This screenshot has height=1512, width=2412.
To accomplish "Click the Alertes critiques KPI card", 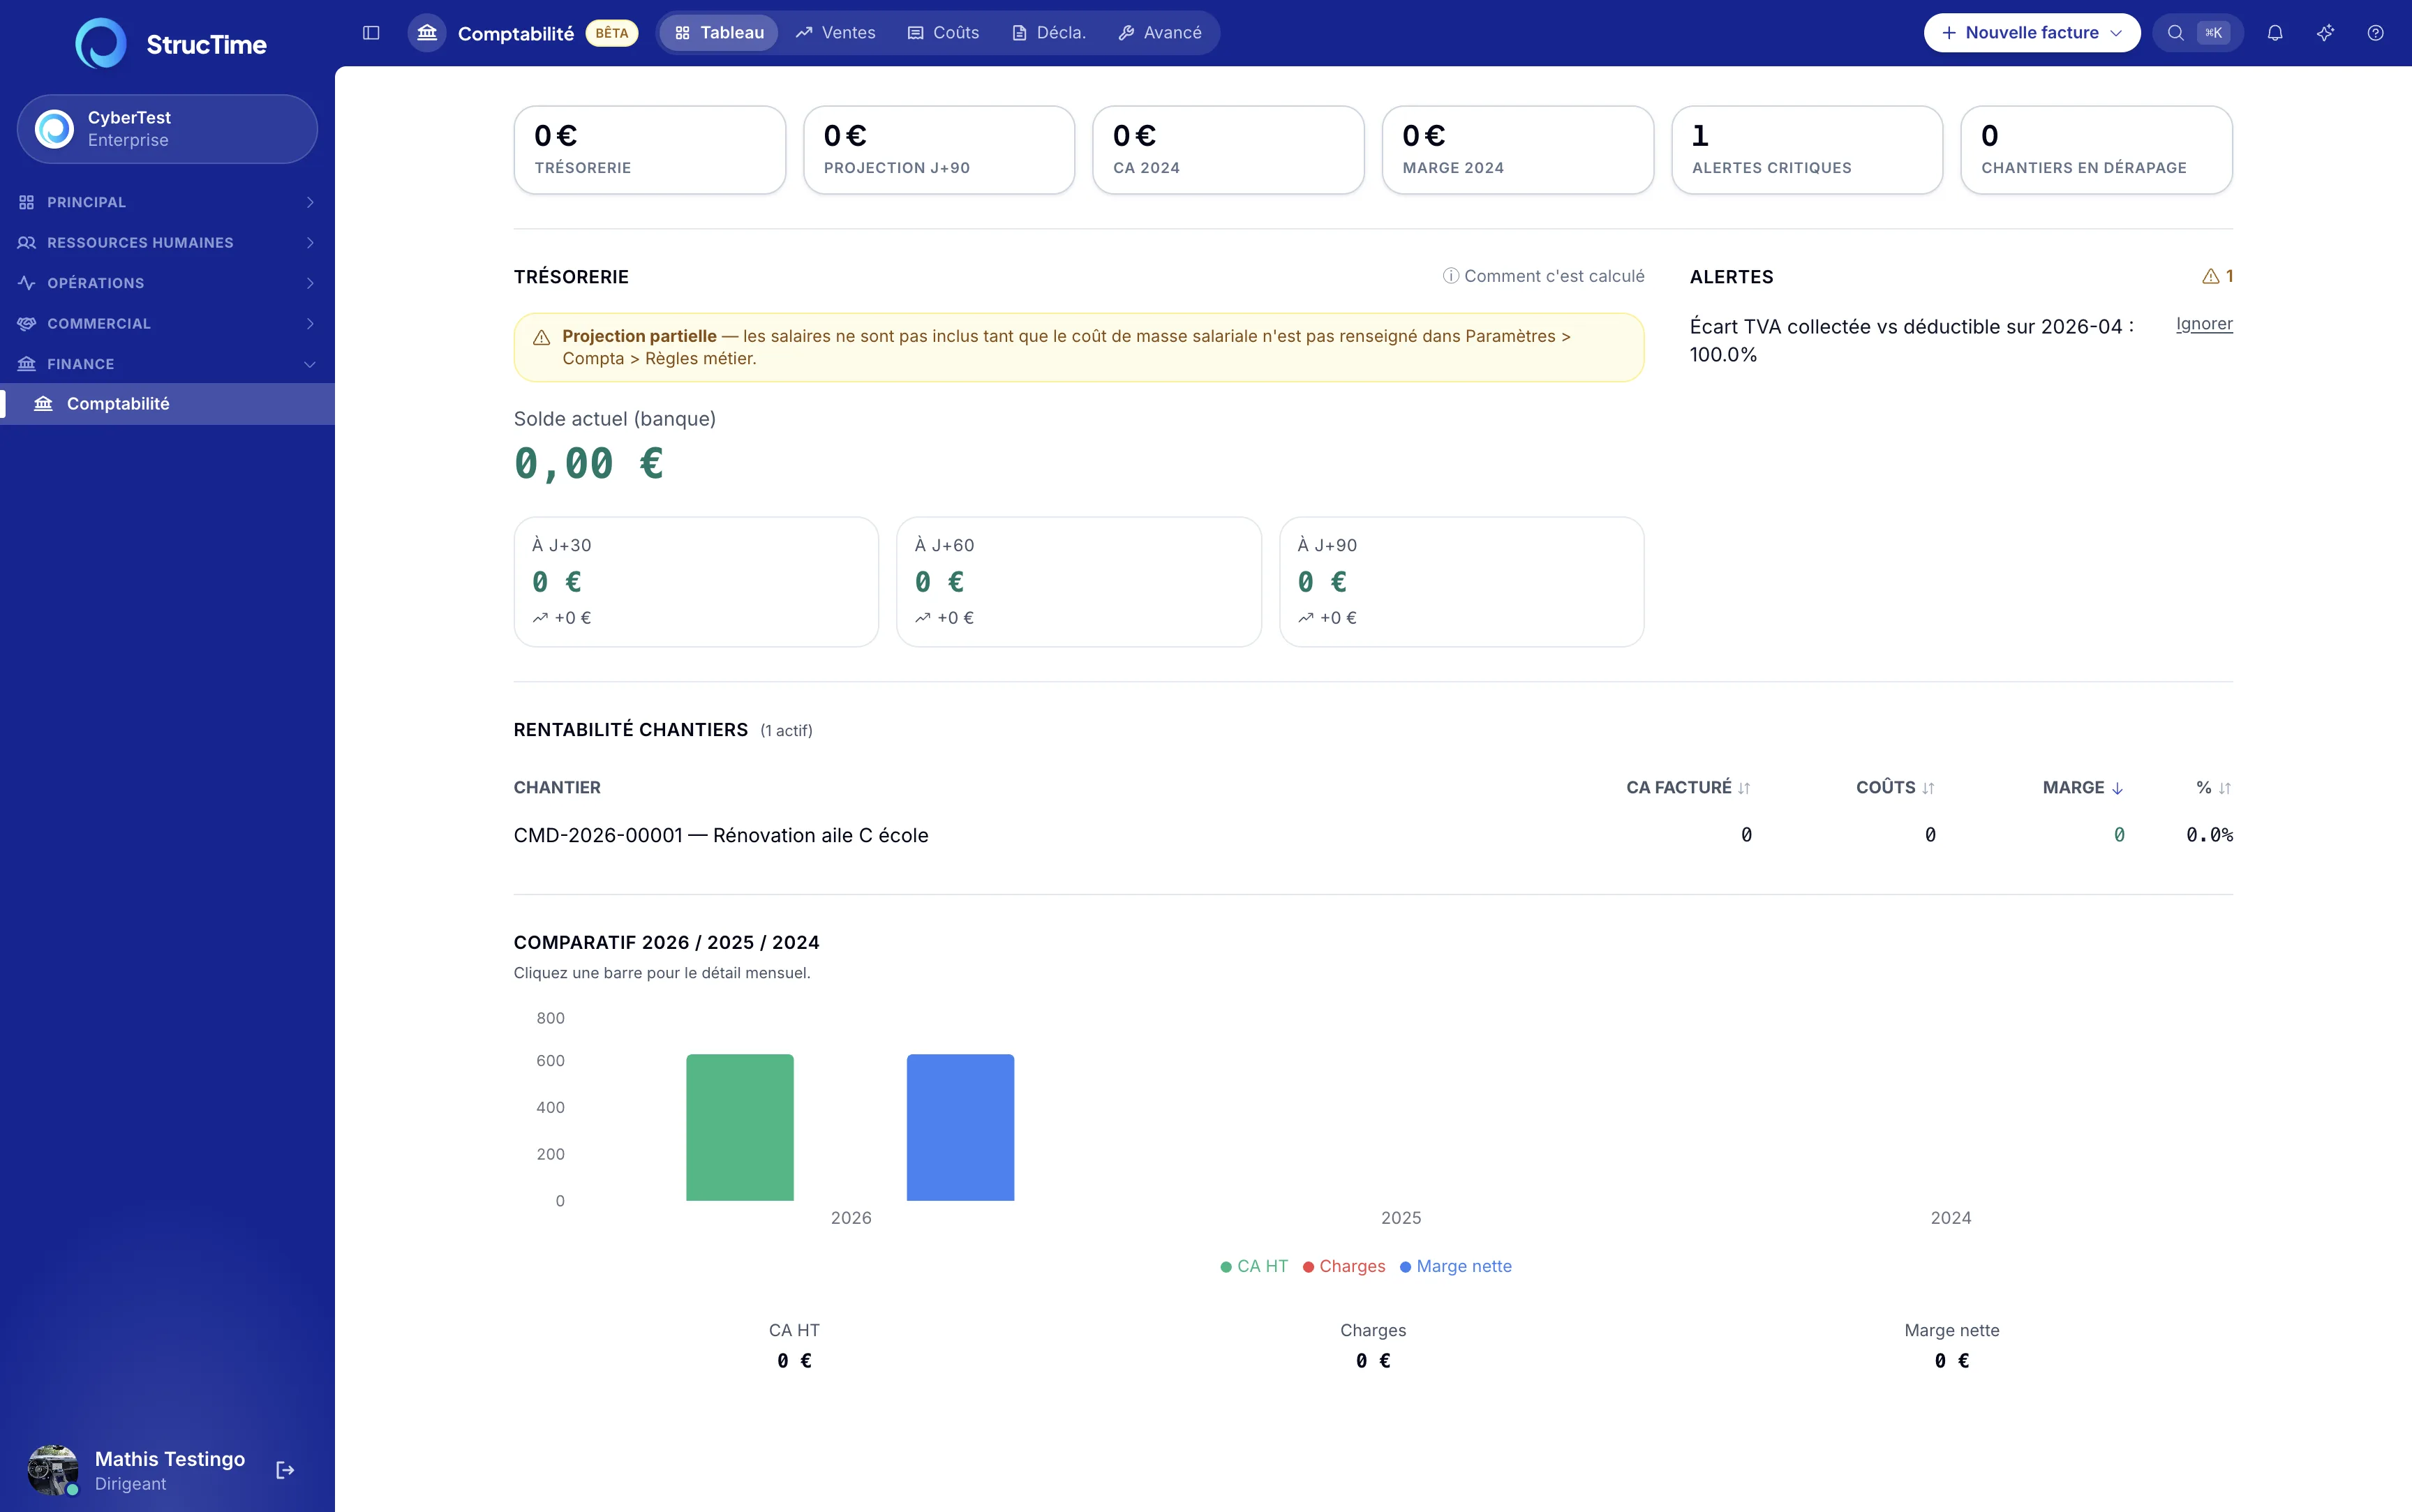I will [1807, 150].
